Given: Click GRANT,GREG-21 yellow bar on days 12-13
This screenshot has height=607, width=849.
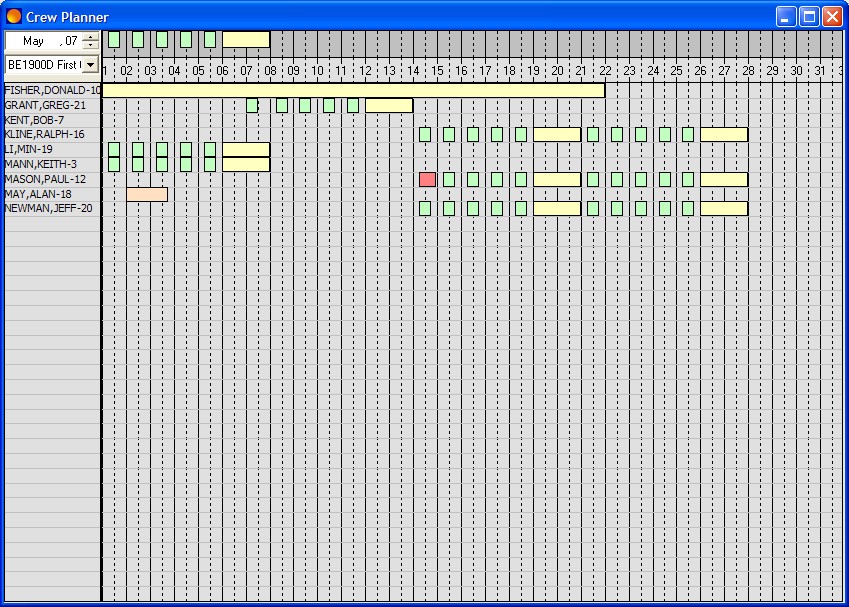Looking at the screenshot, I should click(x=389, y=105).
